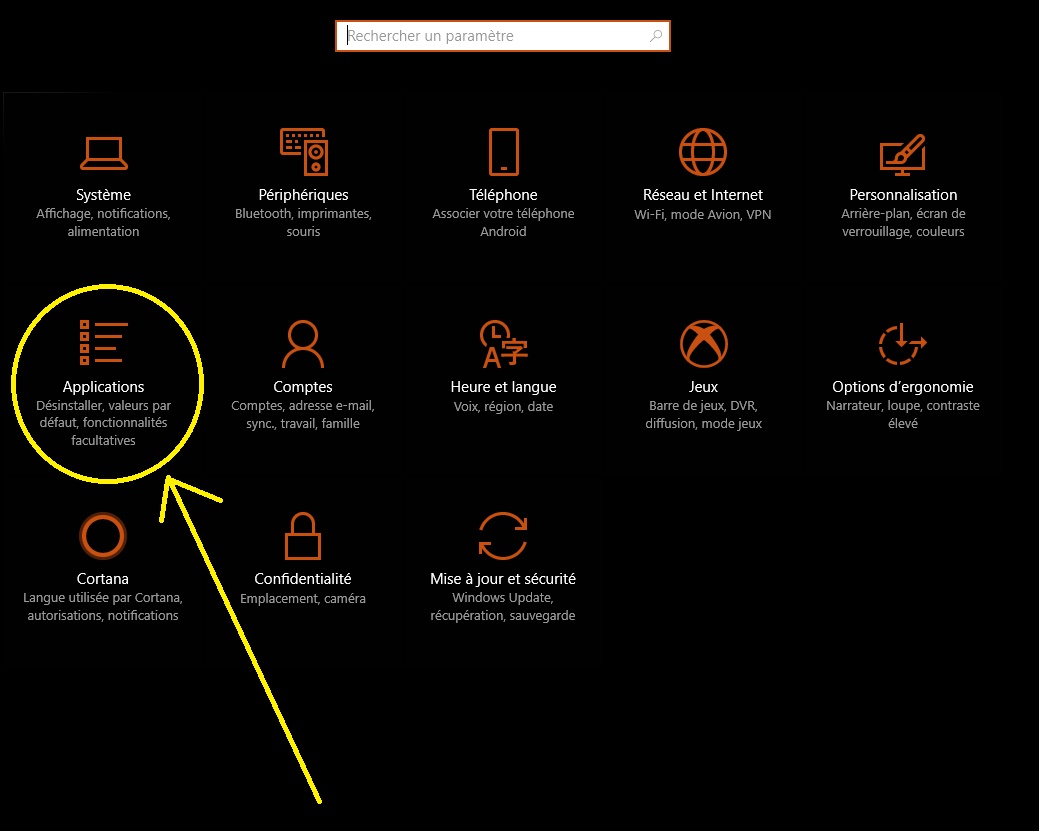Open the Jeux Xbox icon
This screenshot has width=1039, height=831.
coord(704,344)
